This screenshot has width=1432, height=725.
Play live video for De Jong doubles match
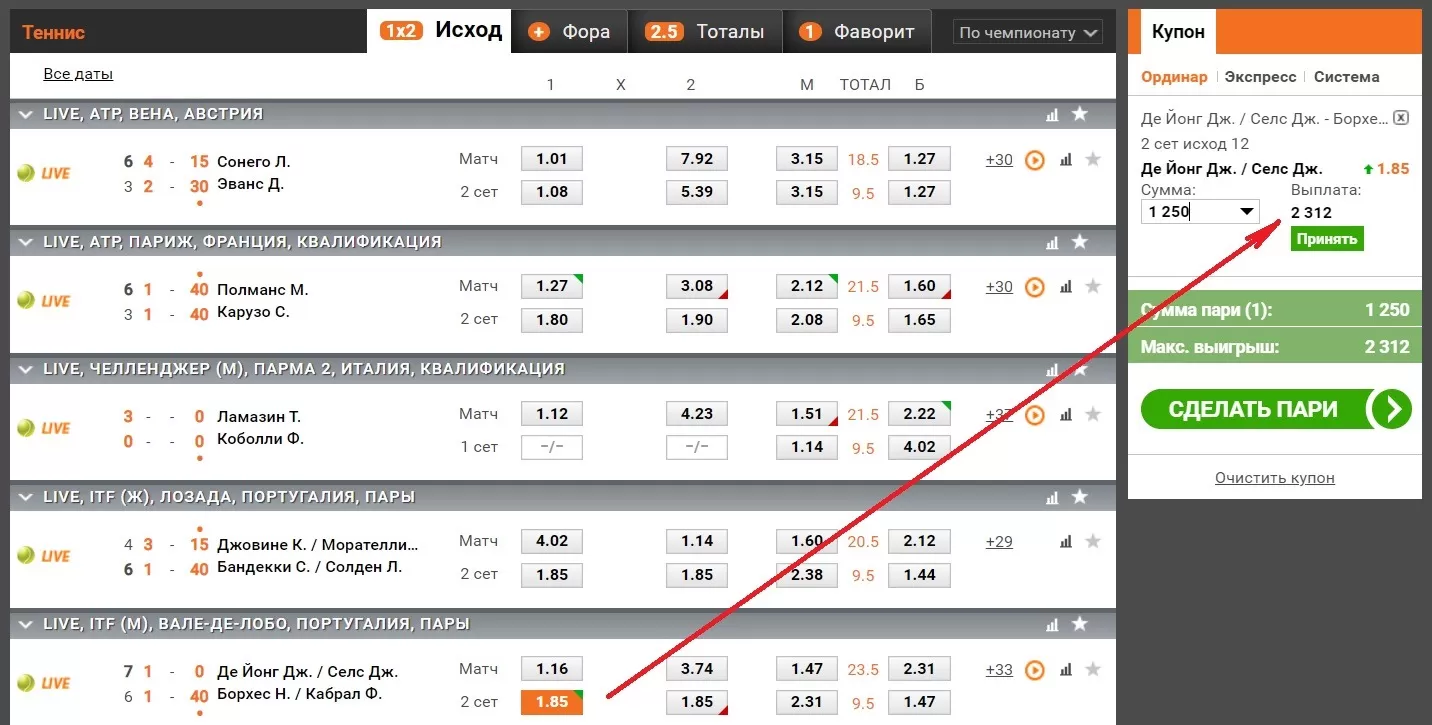click(x=1035, y=670)
